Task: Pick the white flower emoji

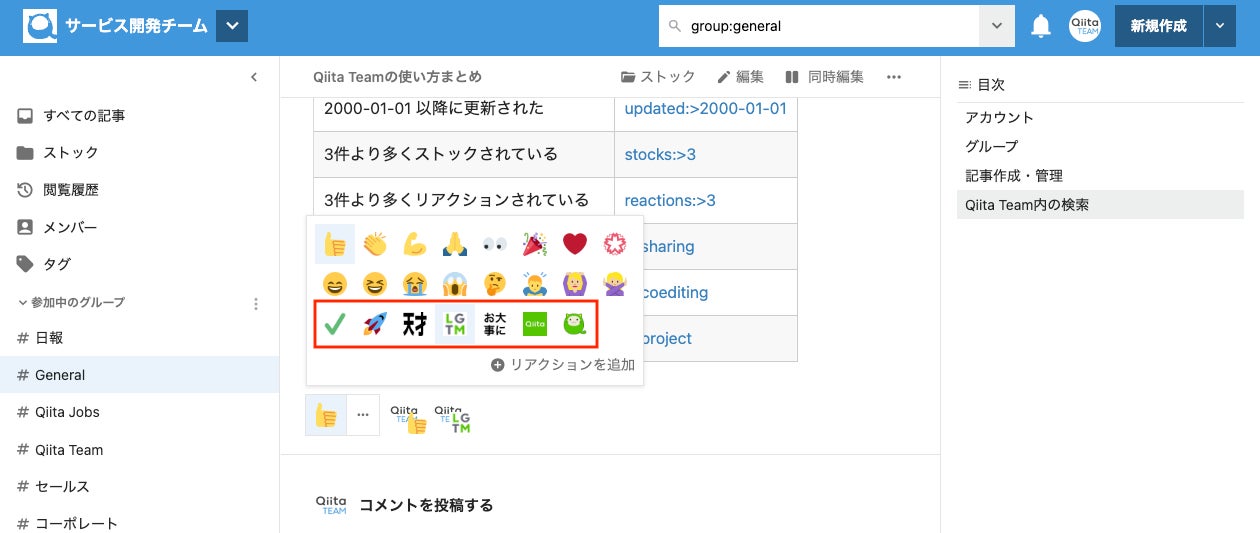Action: coord(614,244)
